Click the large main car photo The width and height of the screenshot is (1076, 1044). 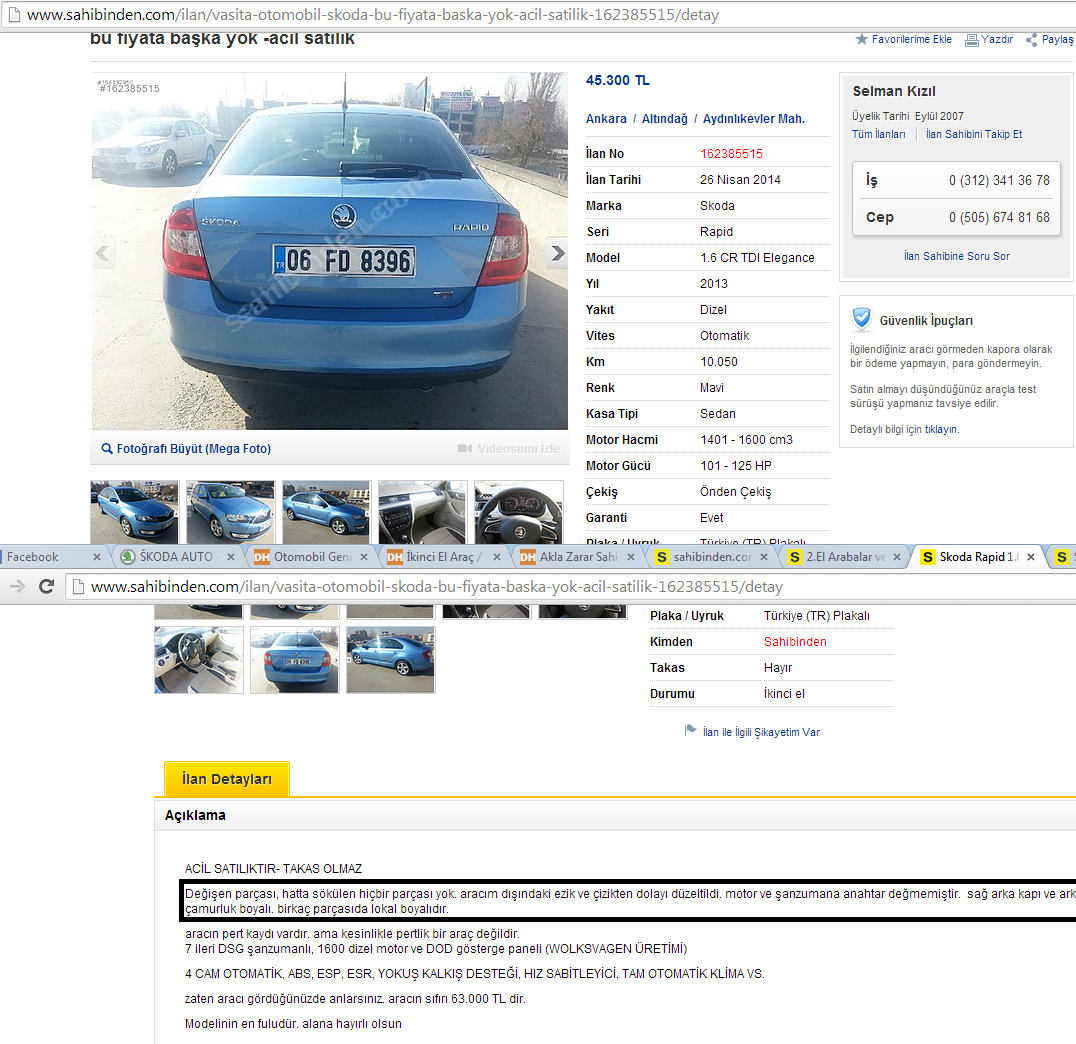click(330, 251)
